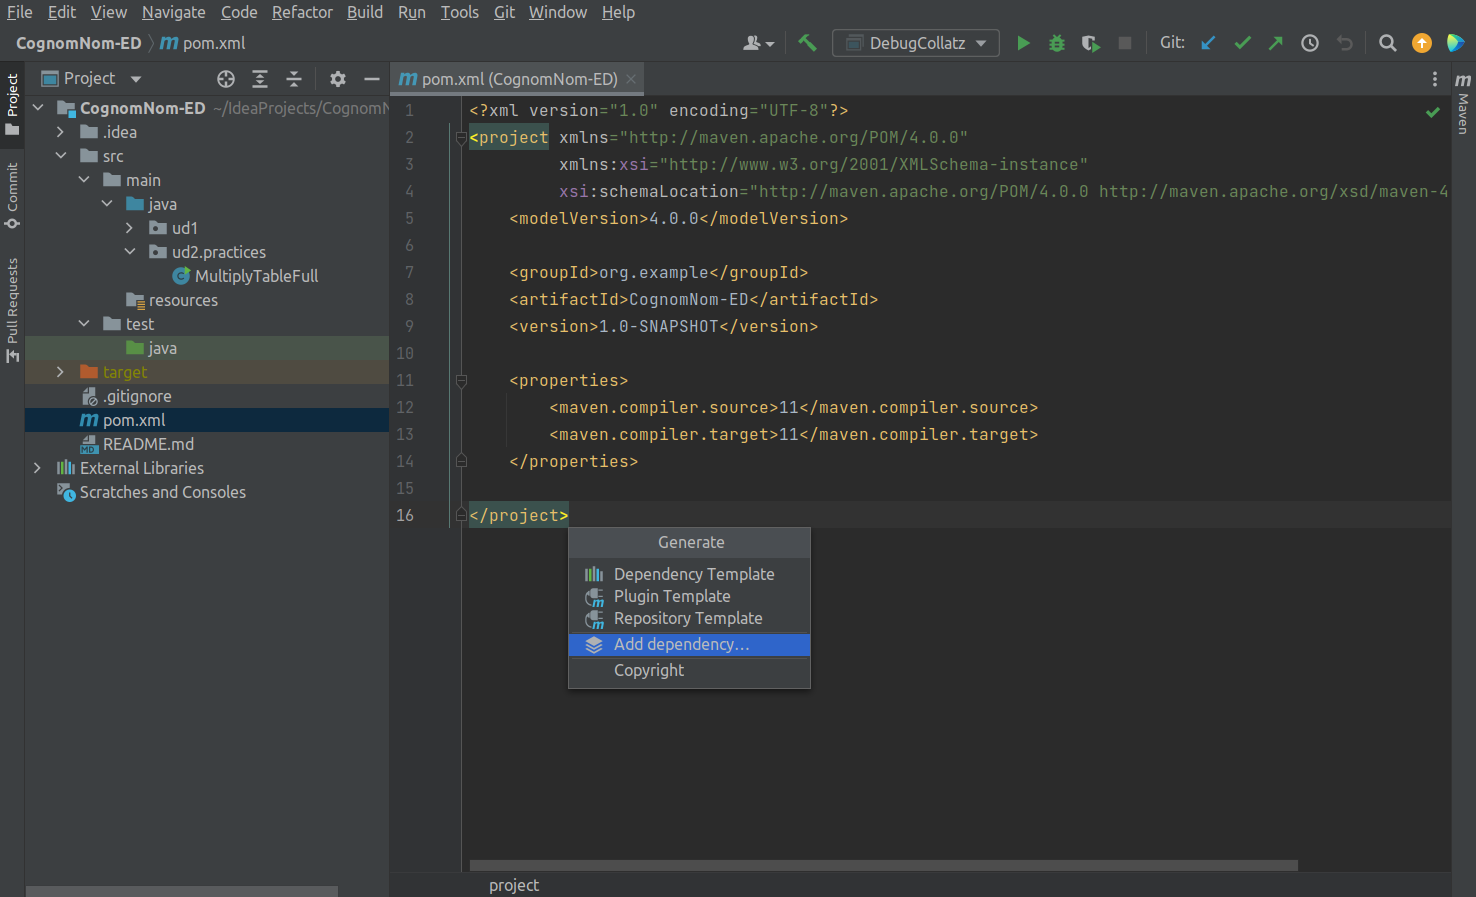Choose Copyright in Generate popup
Image resolution: width=1476 pixels, height=897 pixels.
pos(689,670)
